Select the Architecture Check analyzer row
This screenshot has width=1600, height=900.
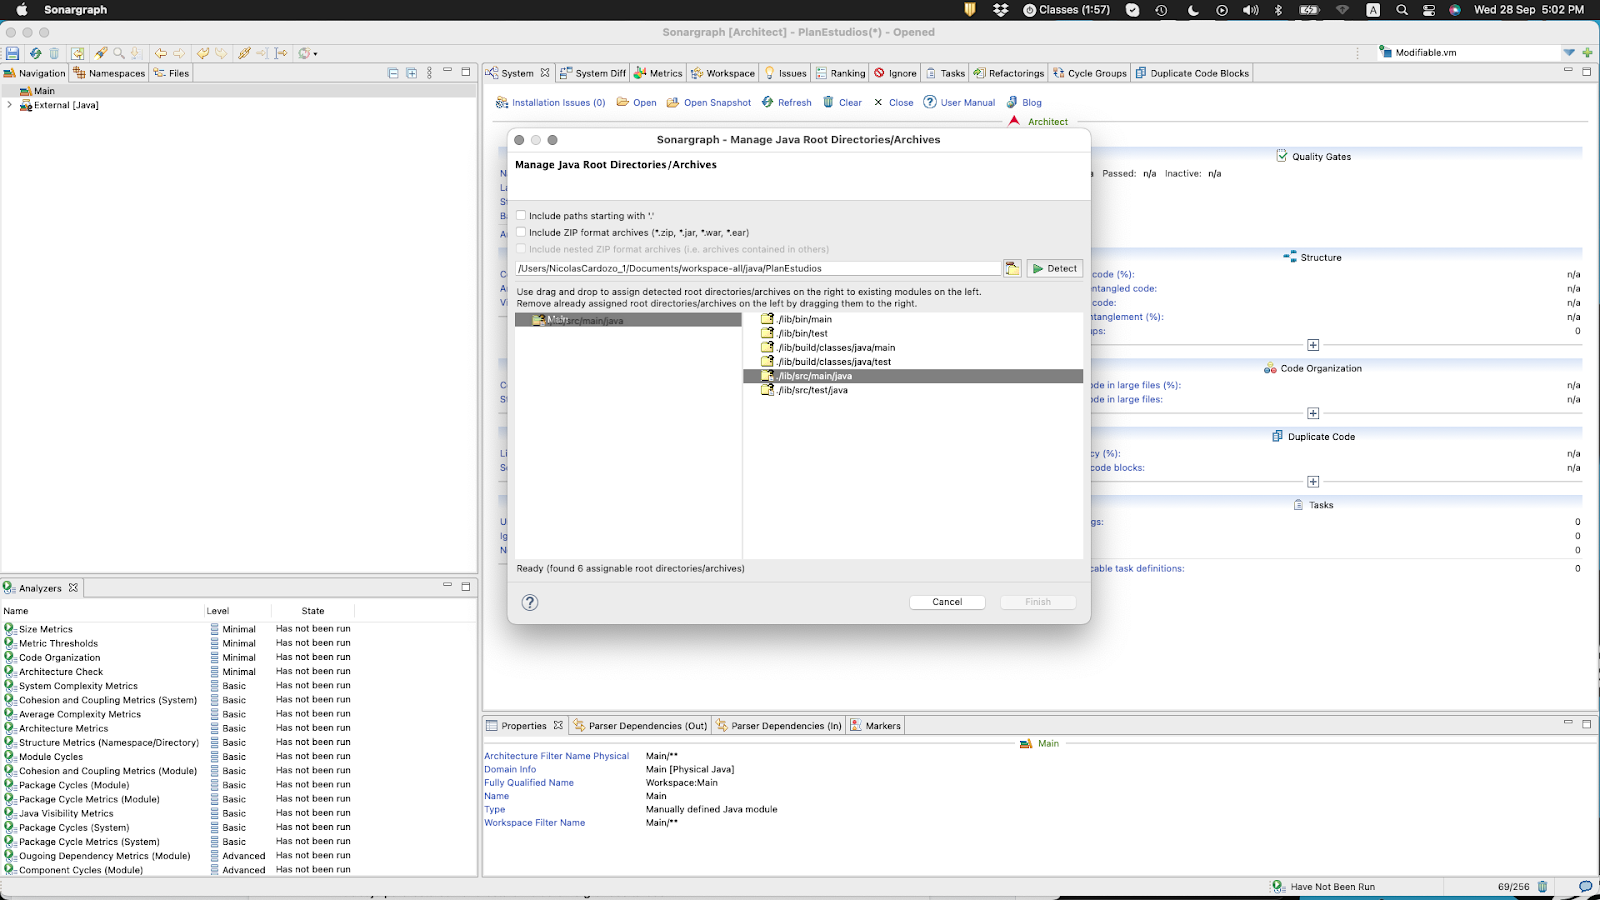[238, 672]
